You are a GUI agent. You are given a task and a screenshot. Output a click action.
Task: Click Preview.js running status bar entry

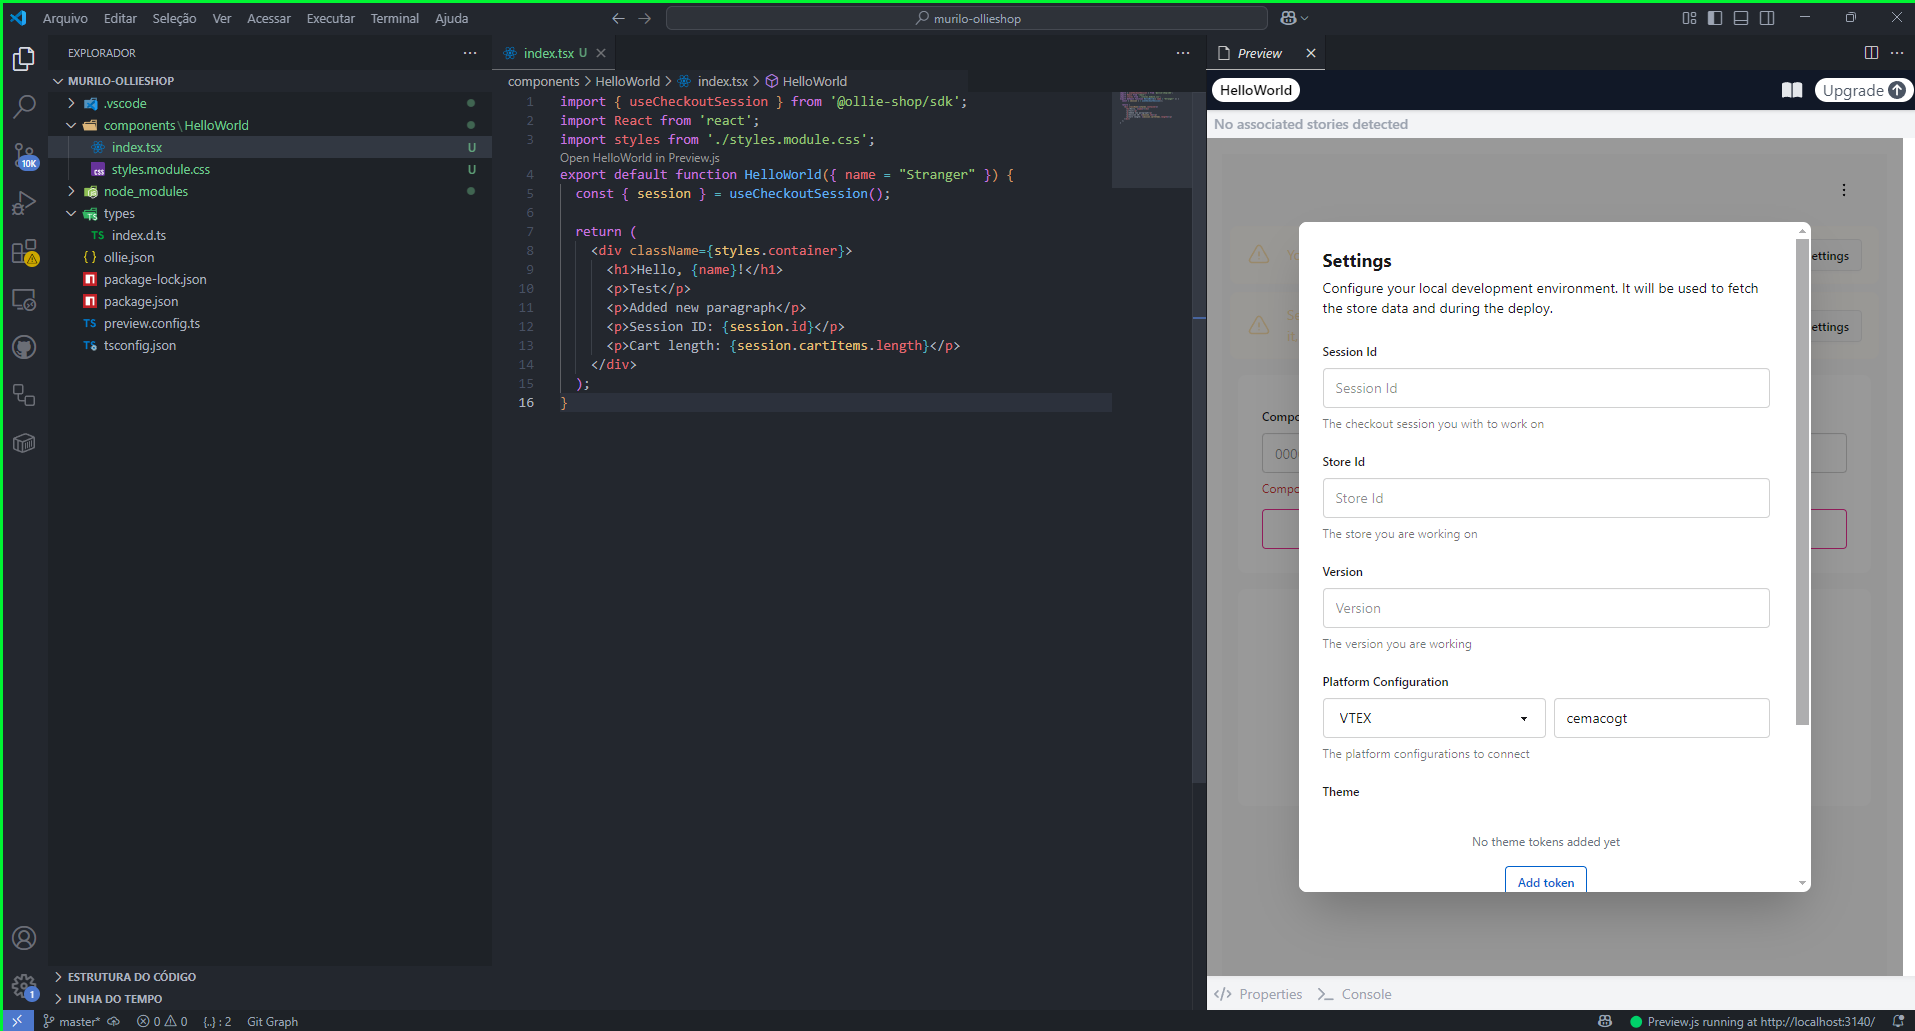coord(1752,1021)
